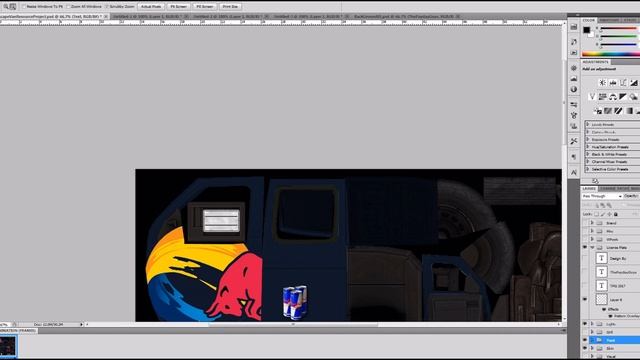This screenshot has width=640, height=360.
Task: Select the Design By text layer thumbnail
Action: pyautogui.click(x=601, y=258)
